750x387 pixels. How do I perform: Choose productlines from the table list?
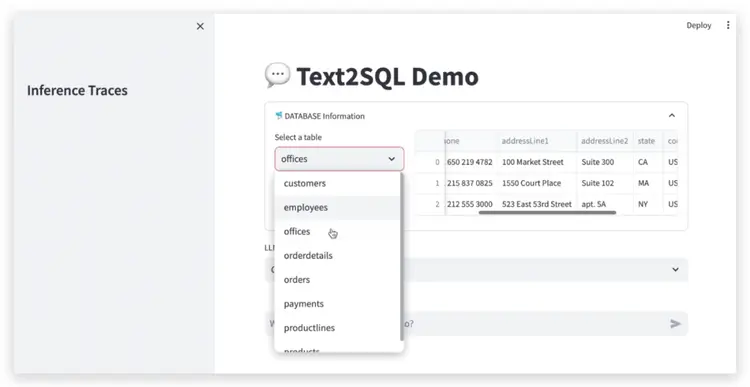337,328
